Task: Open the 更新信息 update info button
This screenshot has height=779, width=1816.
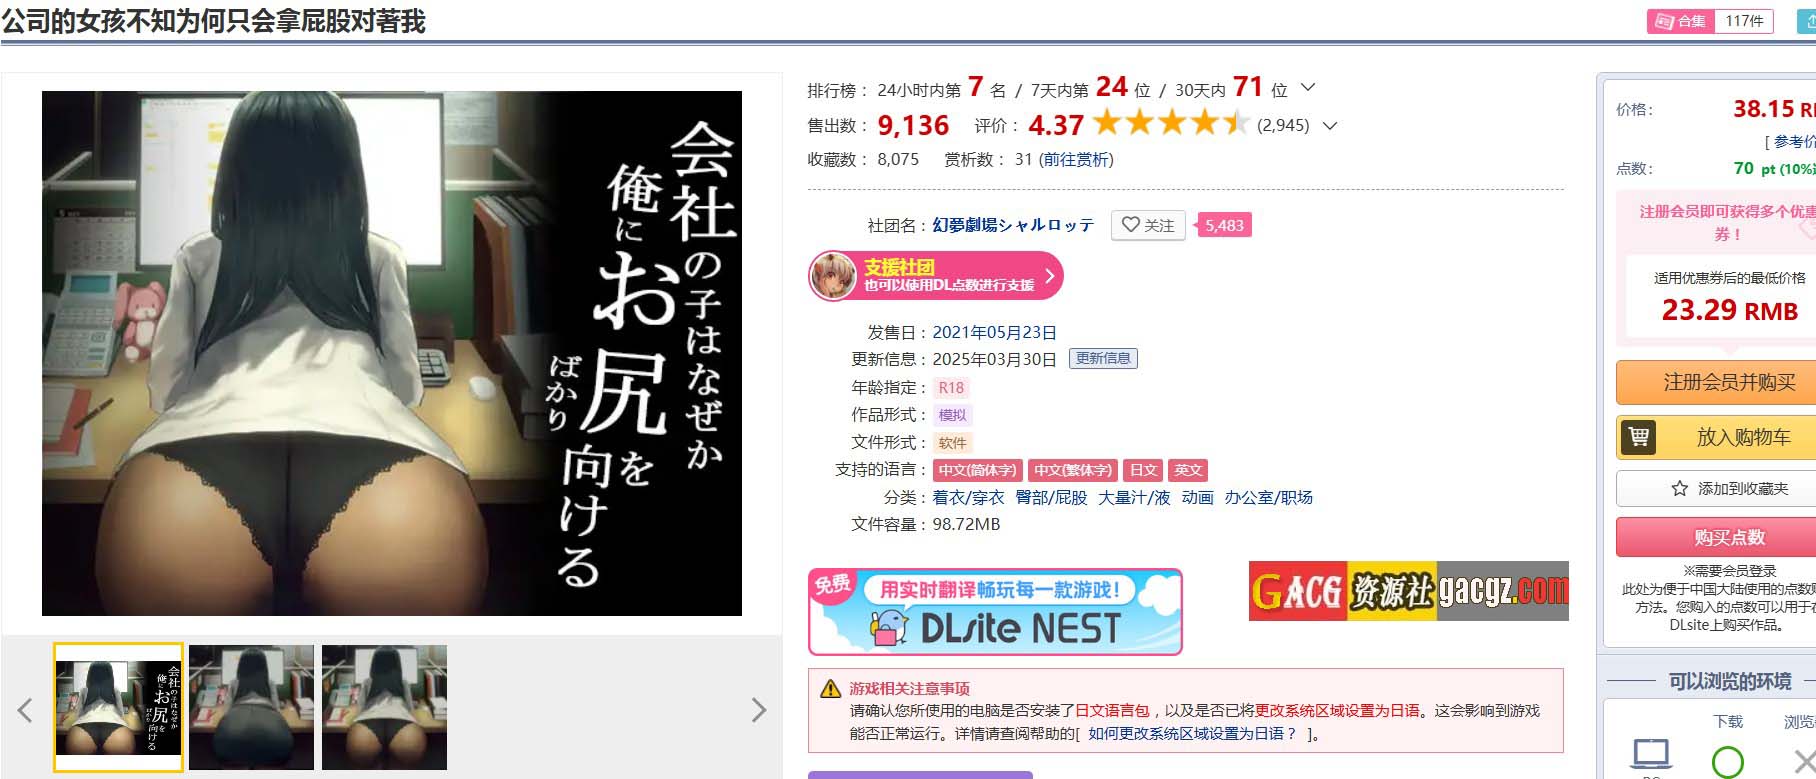Action: [1103, 358]
